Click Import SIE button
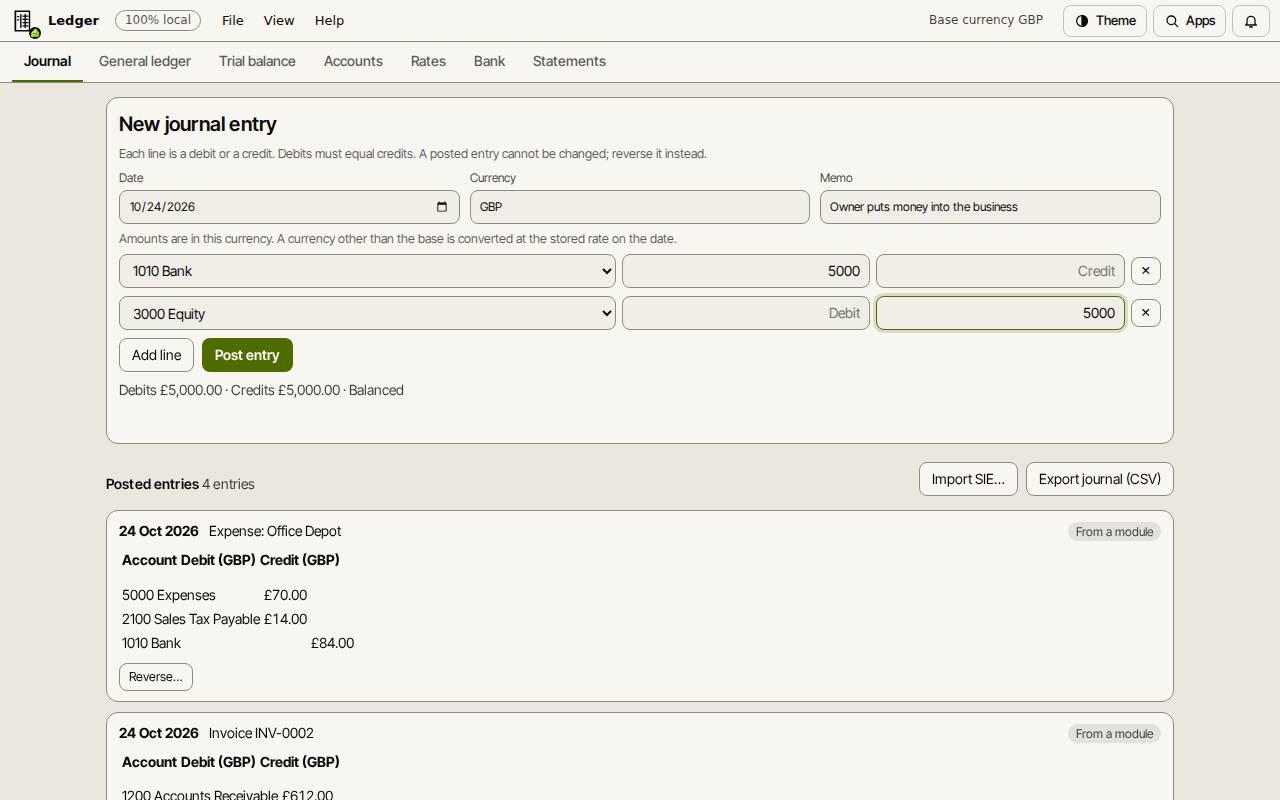 pos(968,479)
